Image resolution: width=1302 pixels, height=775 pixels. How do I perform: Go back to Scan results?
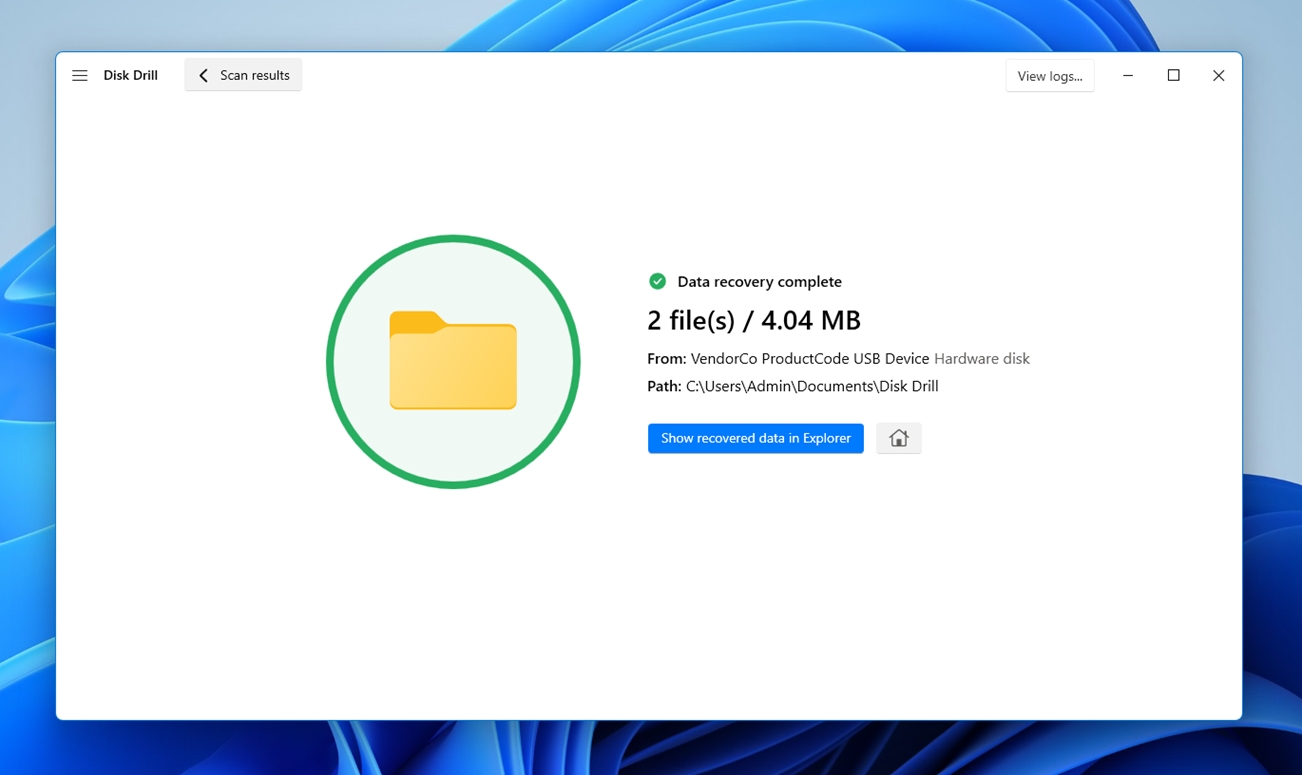point(243,75)
